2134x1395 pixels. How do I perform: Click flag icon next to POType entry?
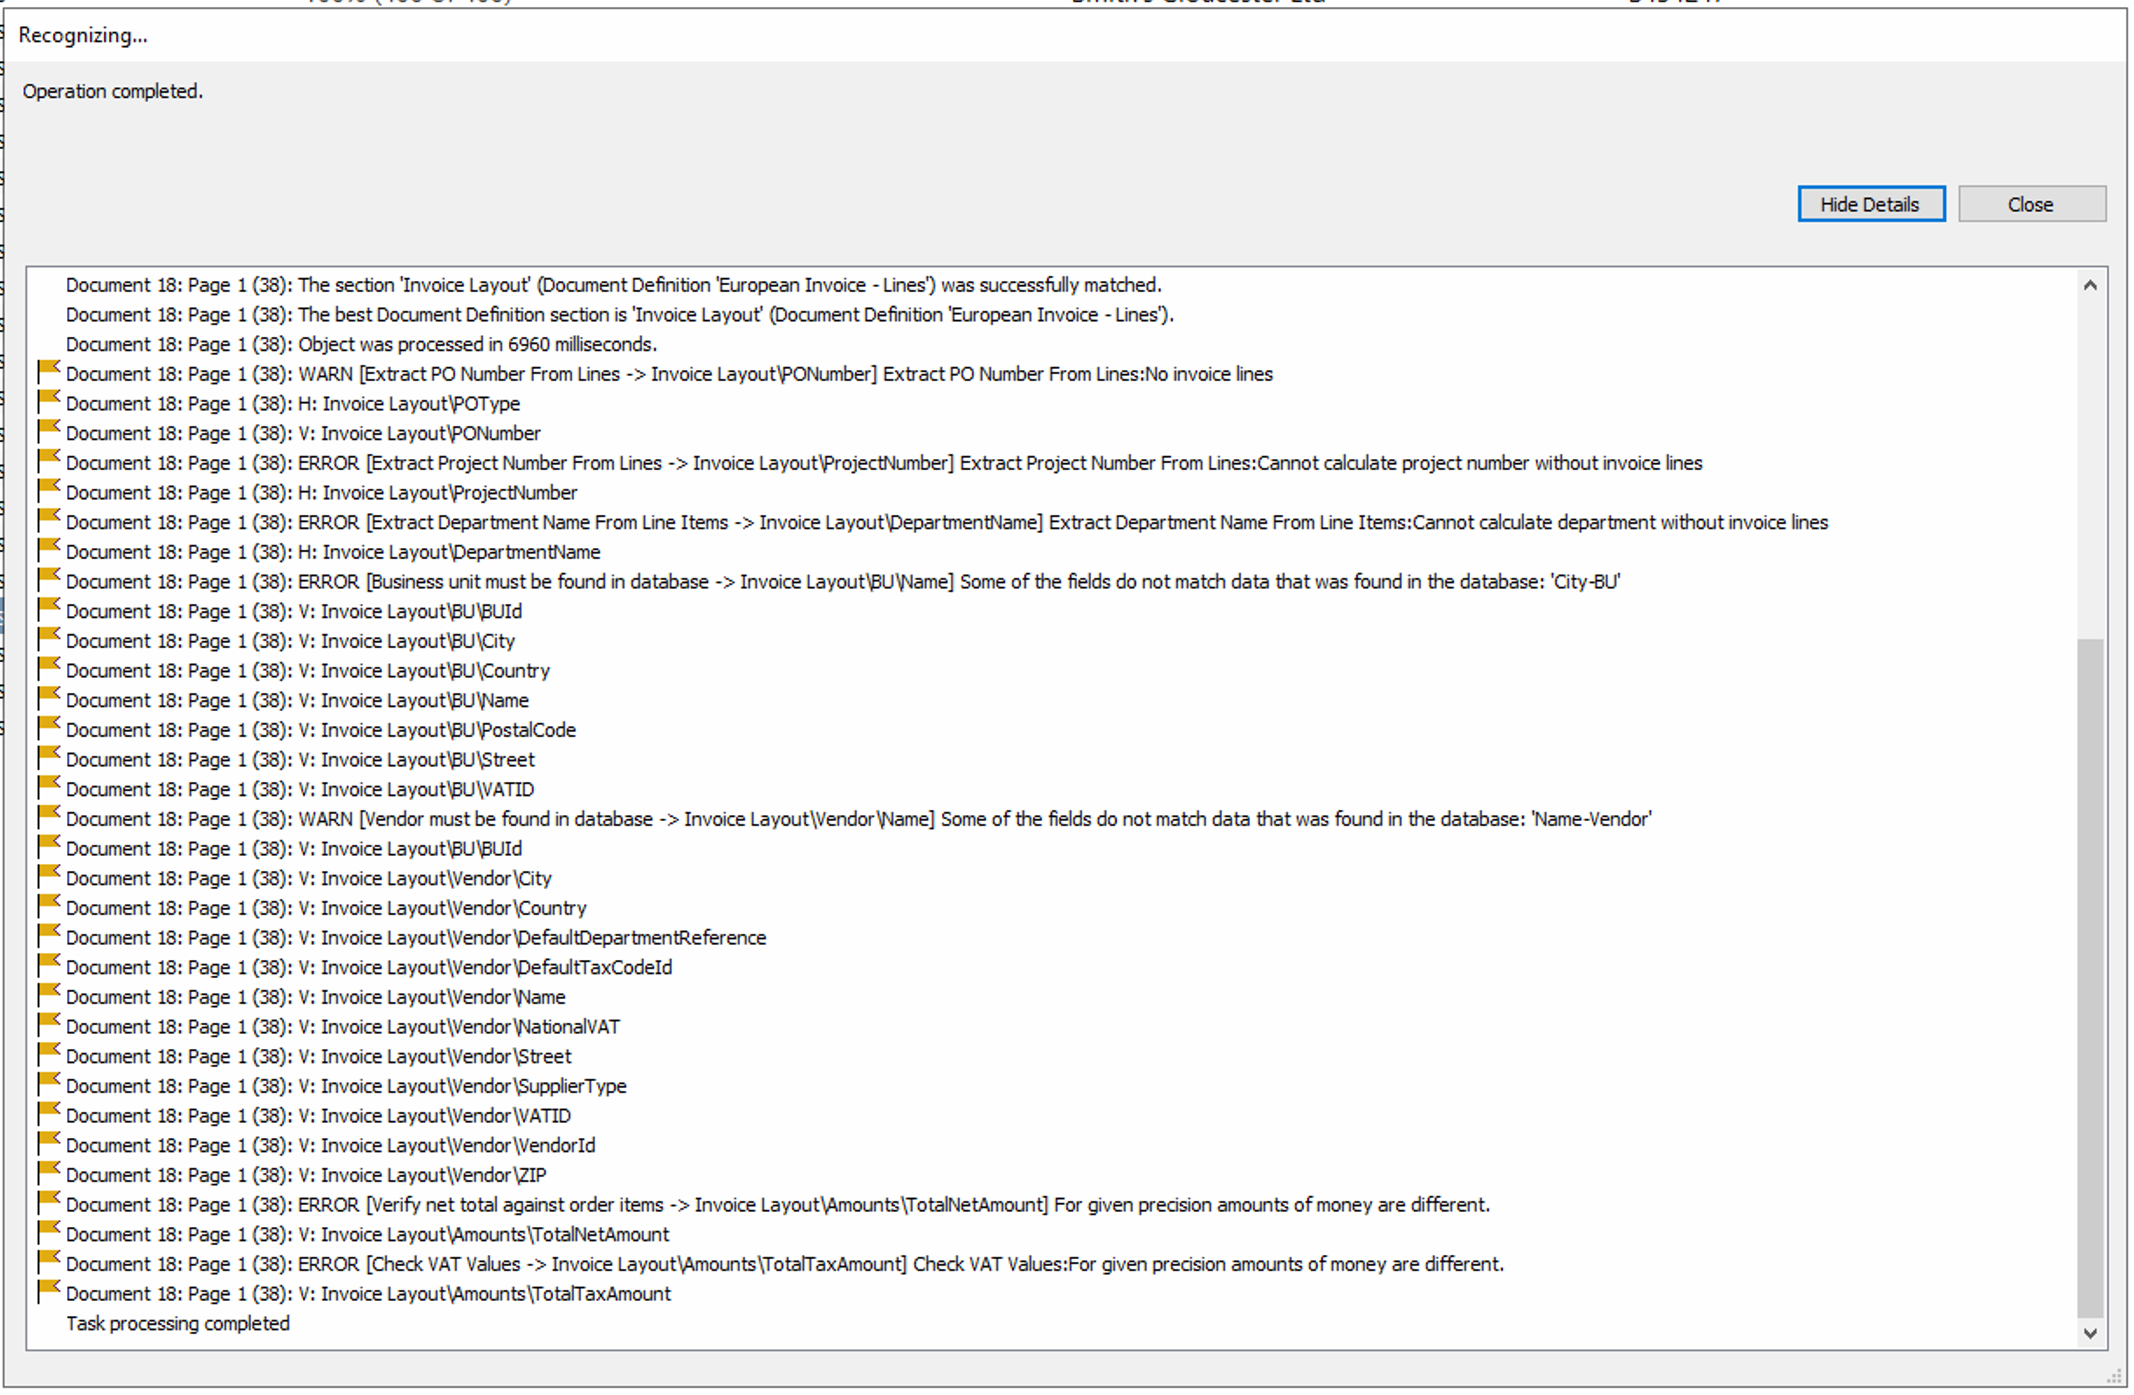click(x=48, y=403)
